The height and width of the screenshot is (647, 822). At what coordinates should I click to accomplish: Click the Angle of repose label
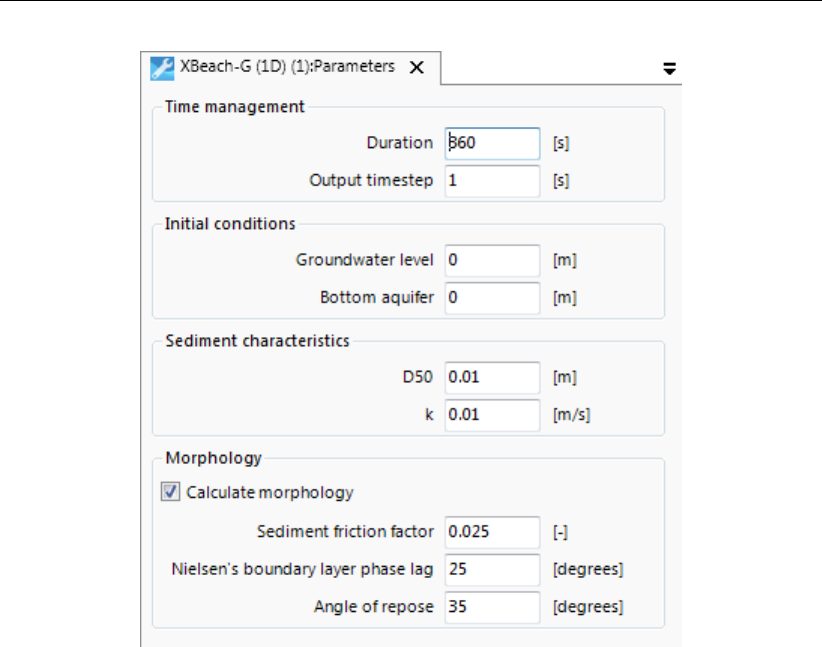[x=374, y=607]
